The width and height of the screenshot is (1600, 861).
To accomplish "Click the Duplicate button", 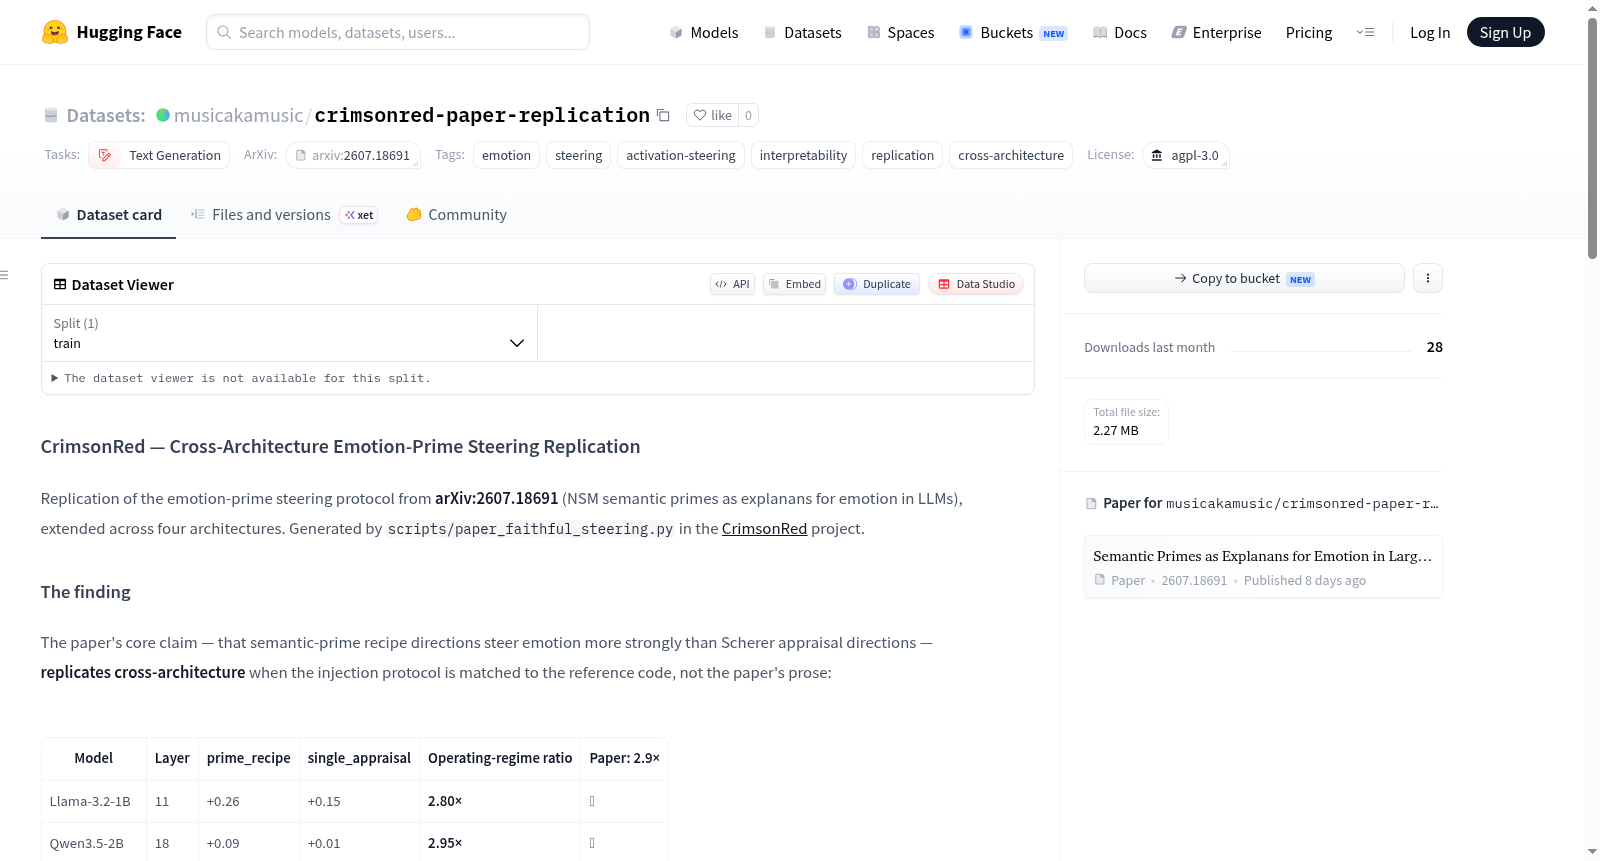I will [x=877, y=284].
